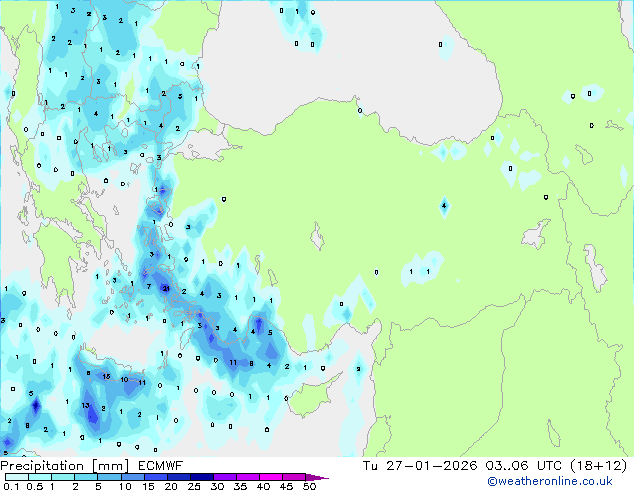The image size is (634, 490).
Task: Pick the 15 to 20 mm legend swatch
Action: pos(156,477)
